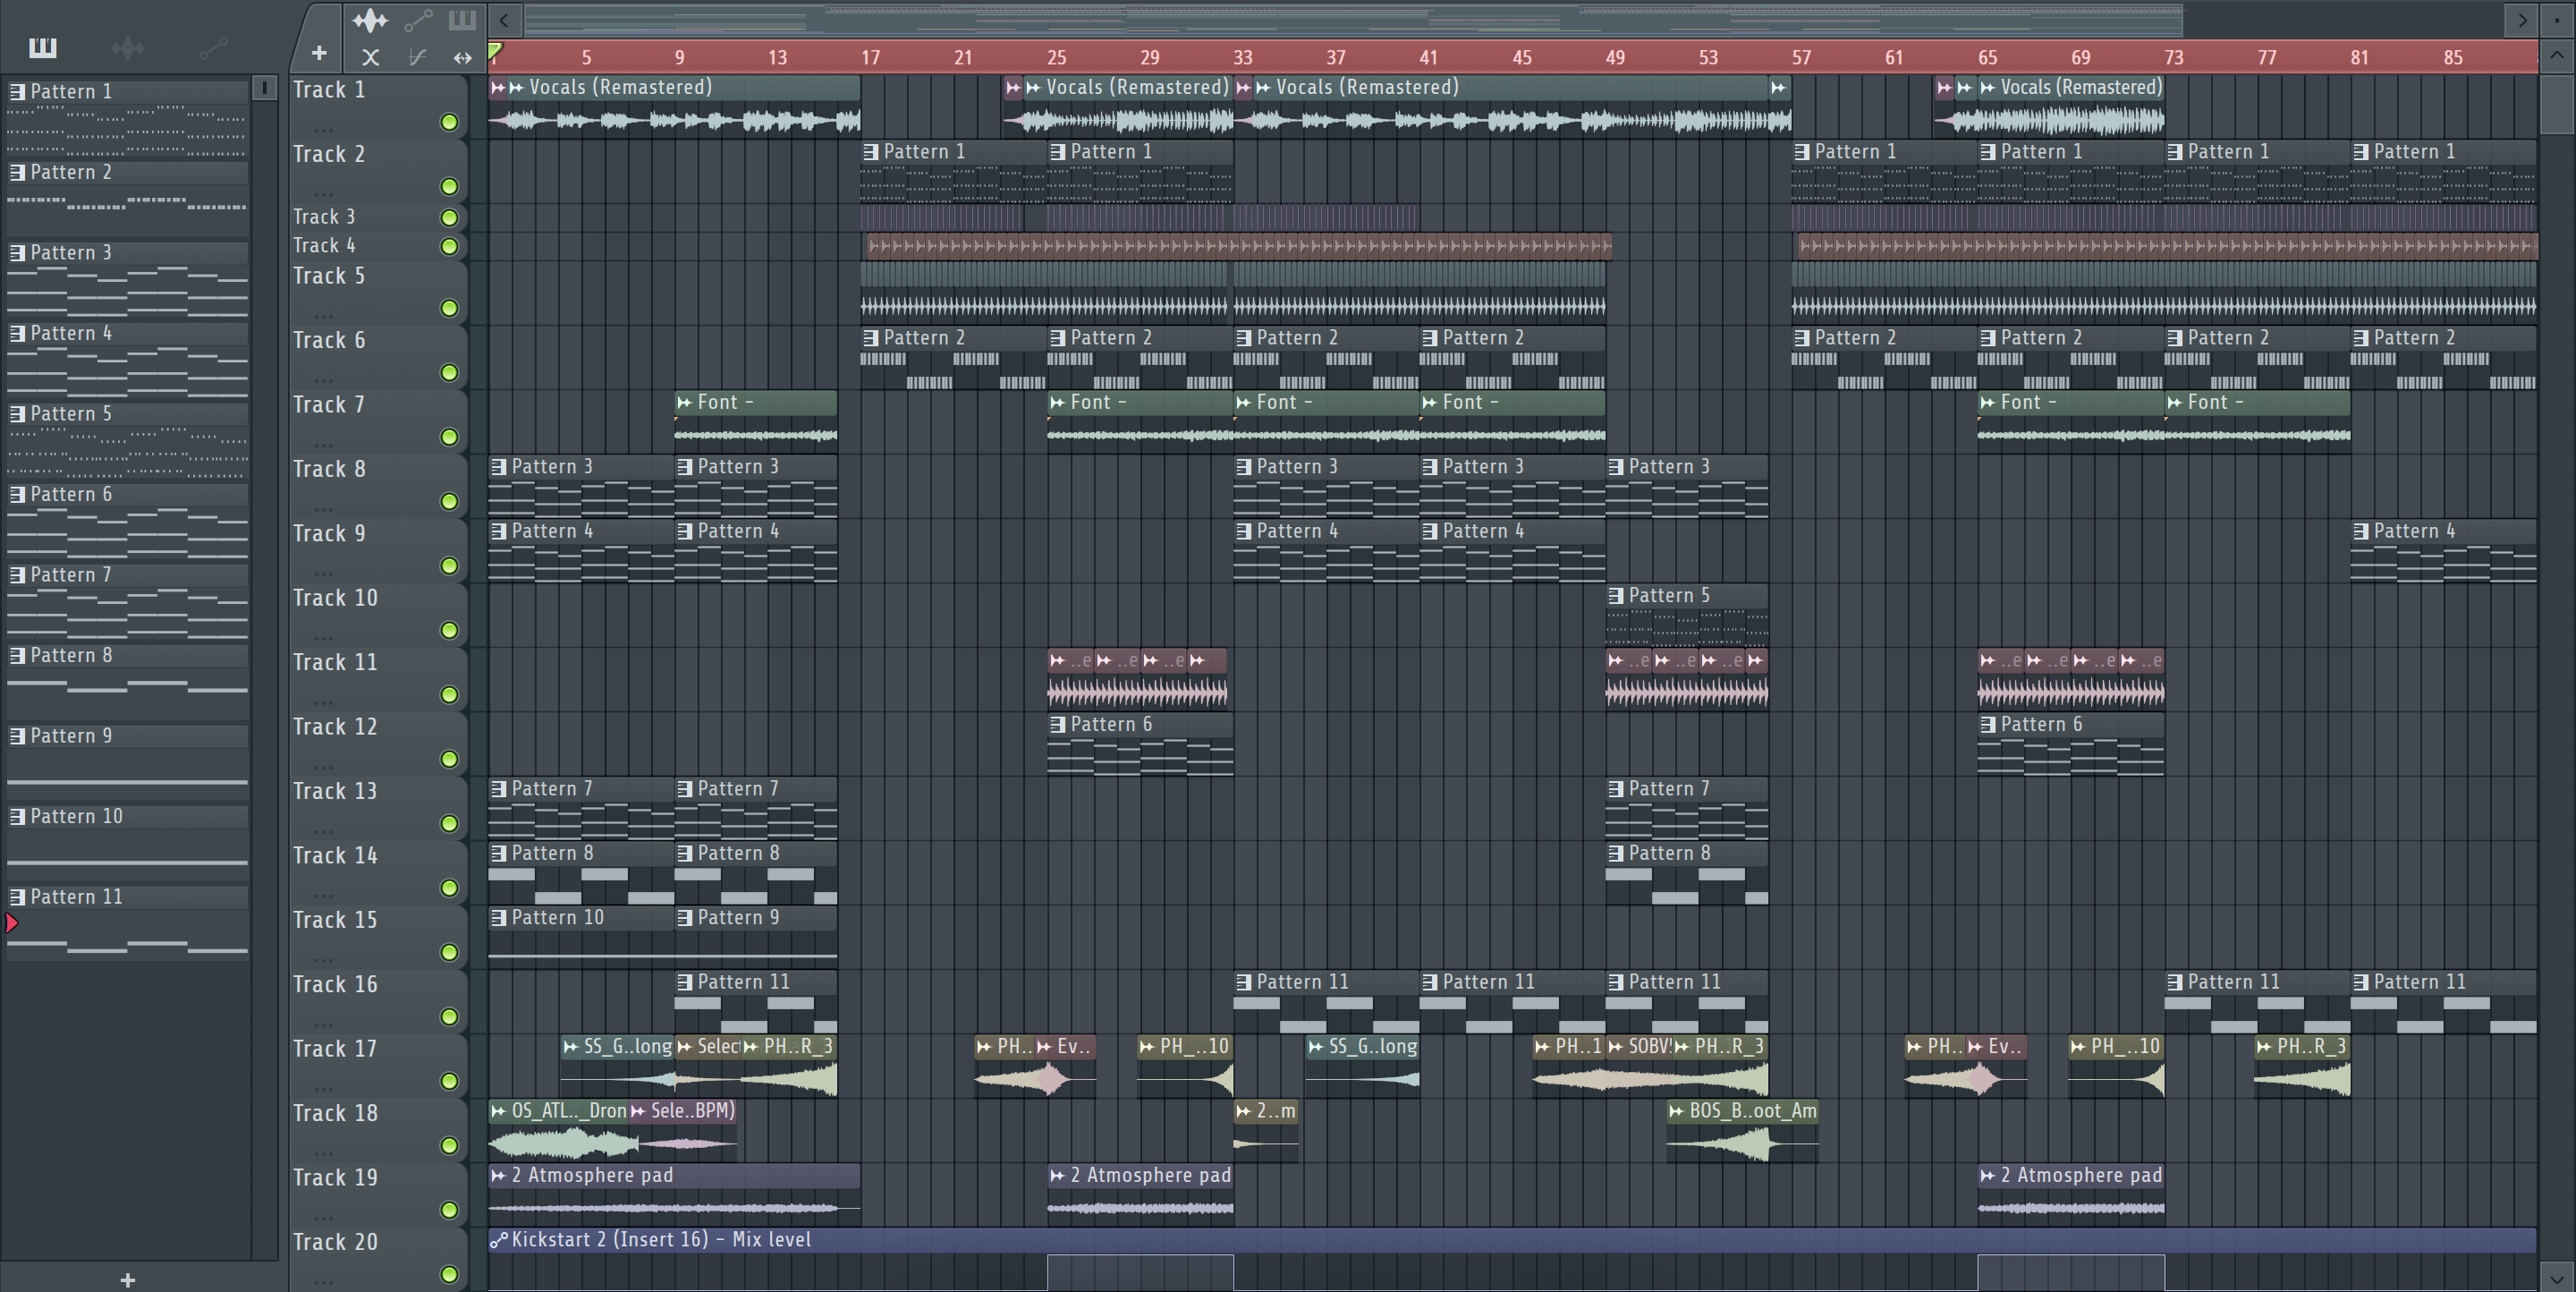Screen dimensions: 2576x1292
Task: Toggle the mute LED on Track 20
Action: click(x=449, y=1274)
